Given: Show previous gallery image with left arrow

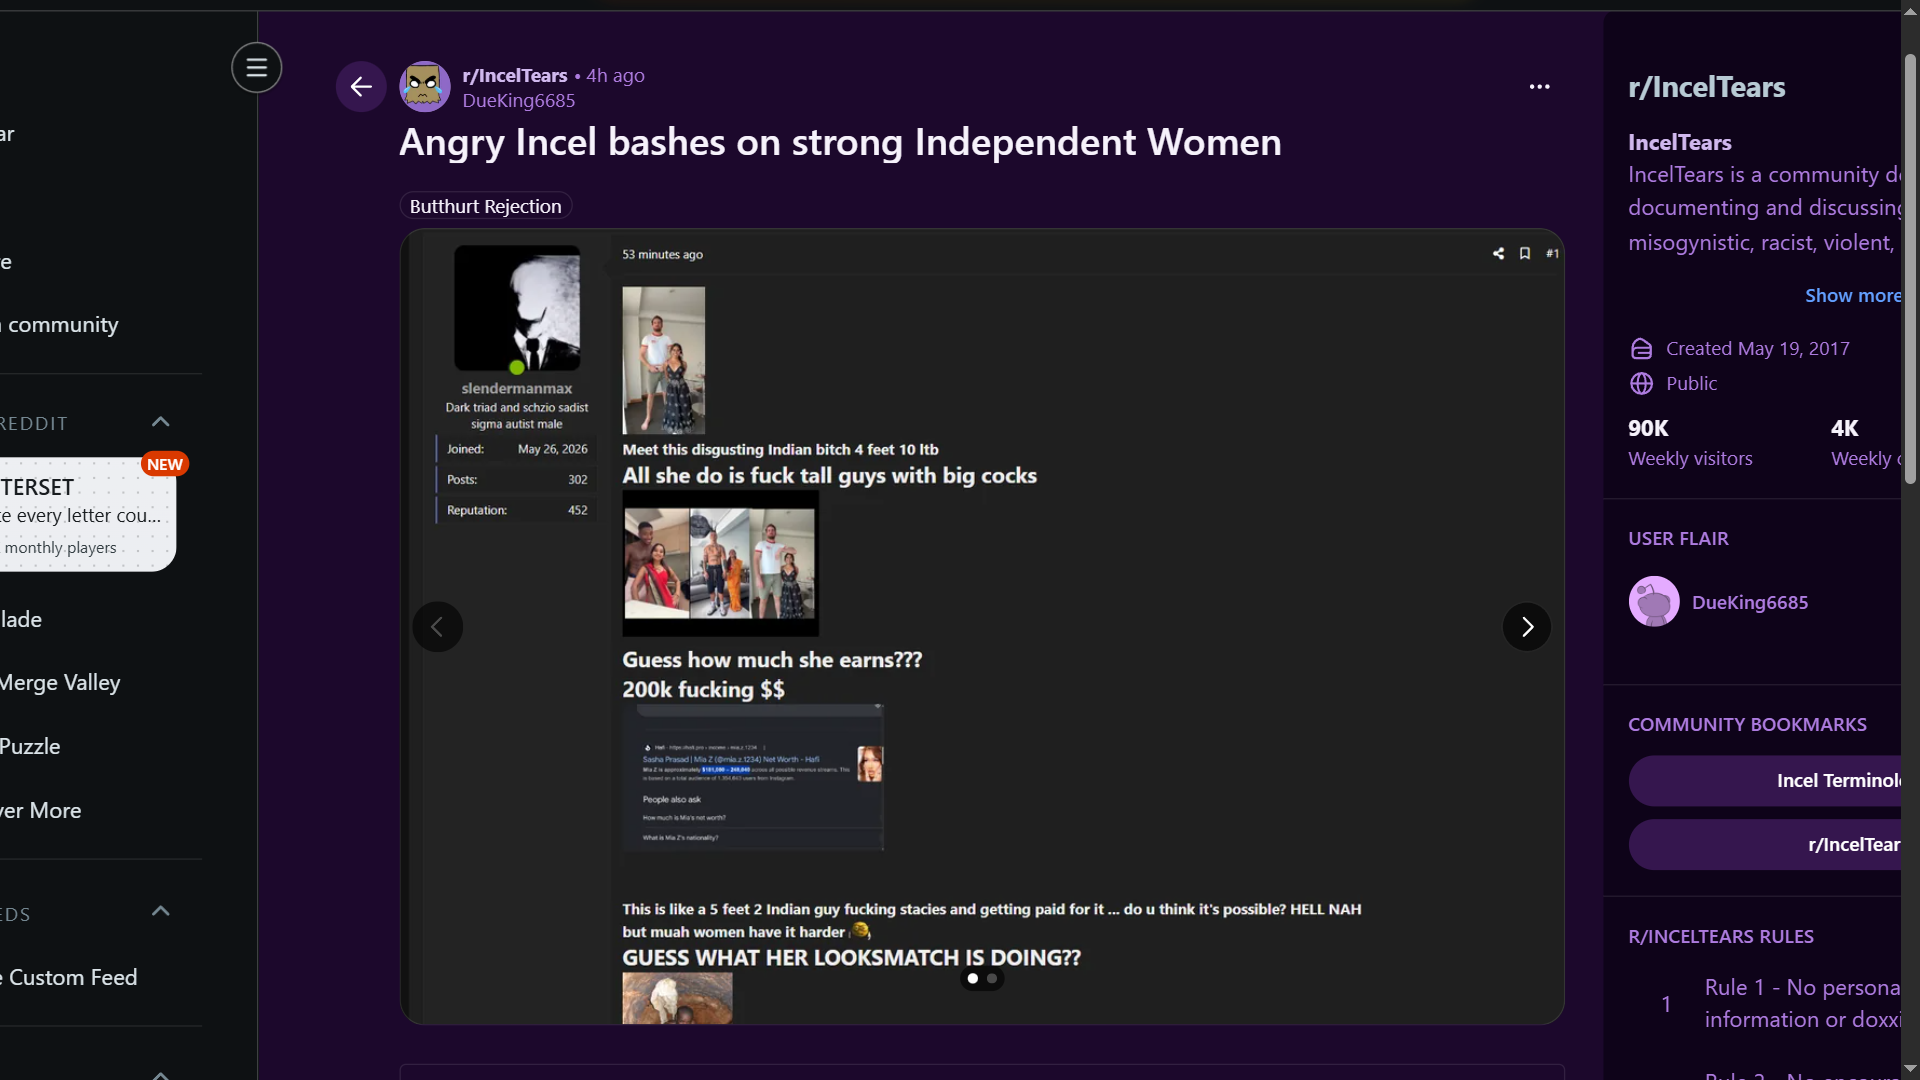Looking at the screenshot, I should 438,627.
